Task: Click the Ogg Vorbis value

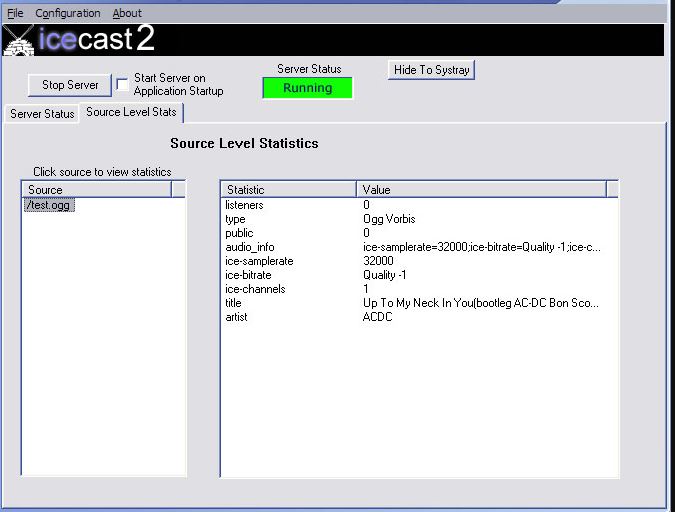Action: click(x=389, y=219)
